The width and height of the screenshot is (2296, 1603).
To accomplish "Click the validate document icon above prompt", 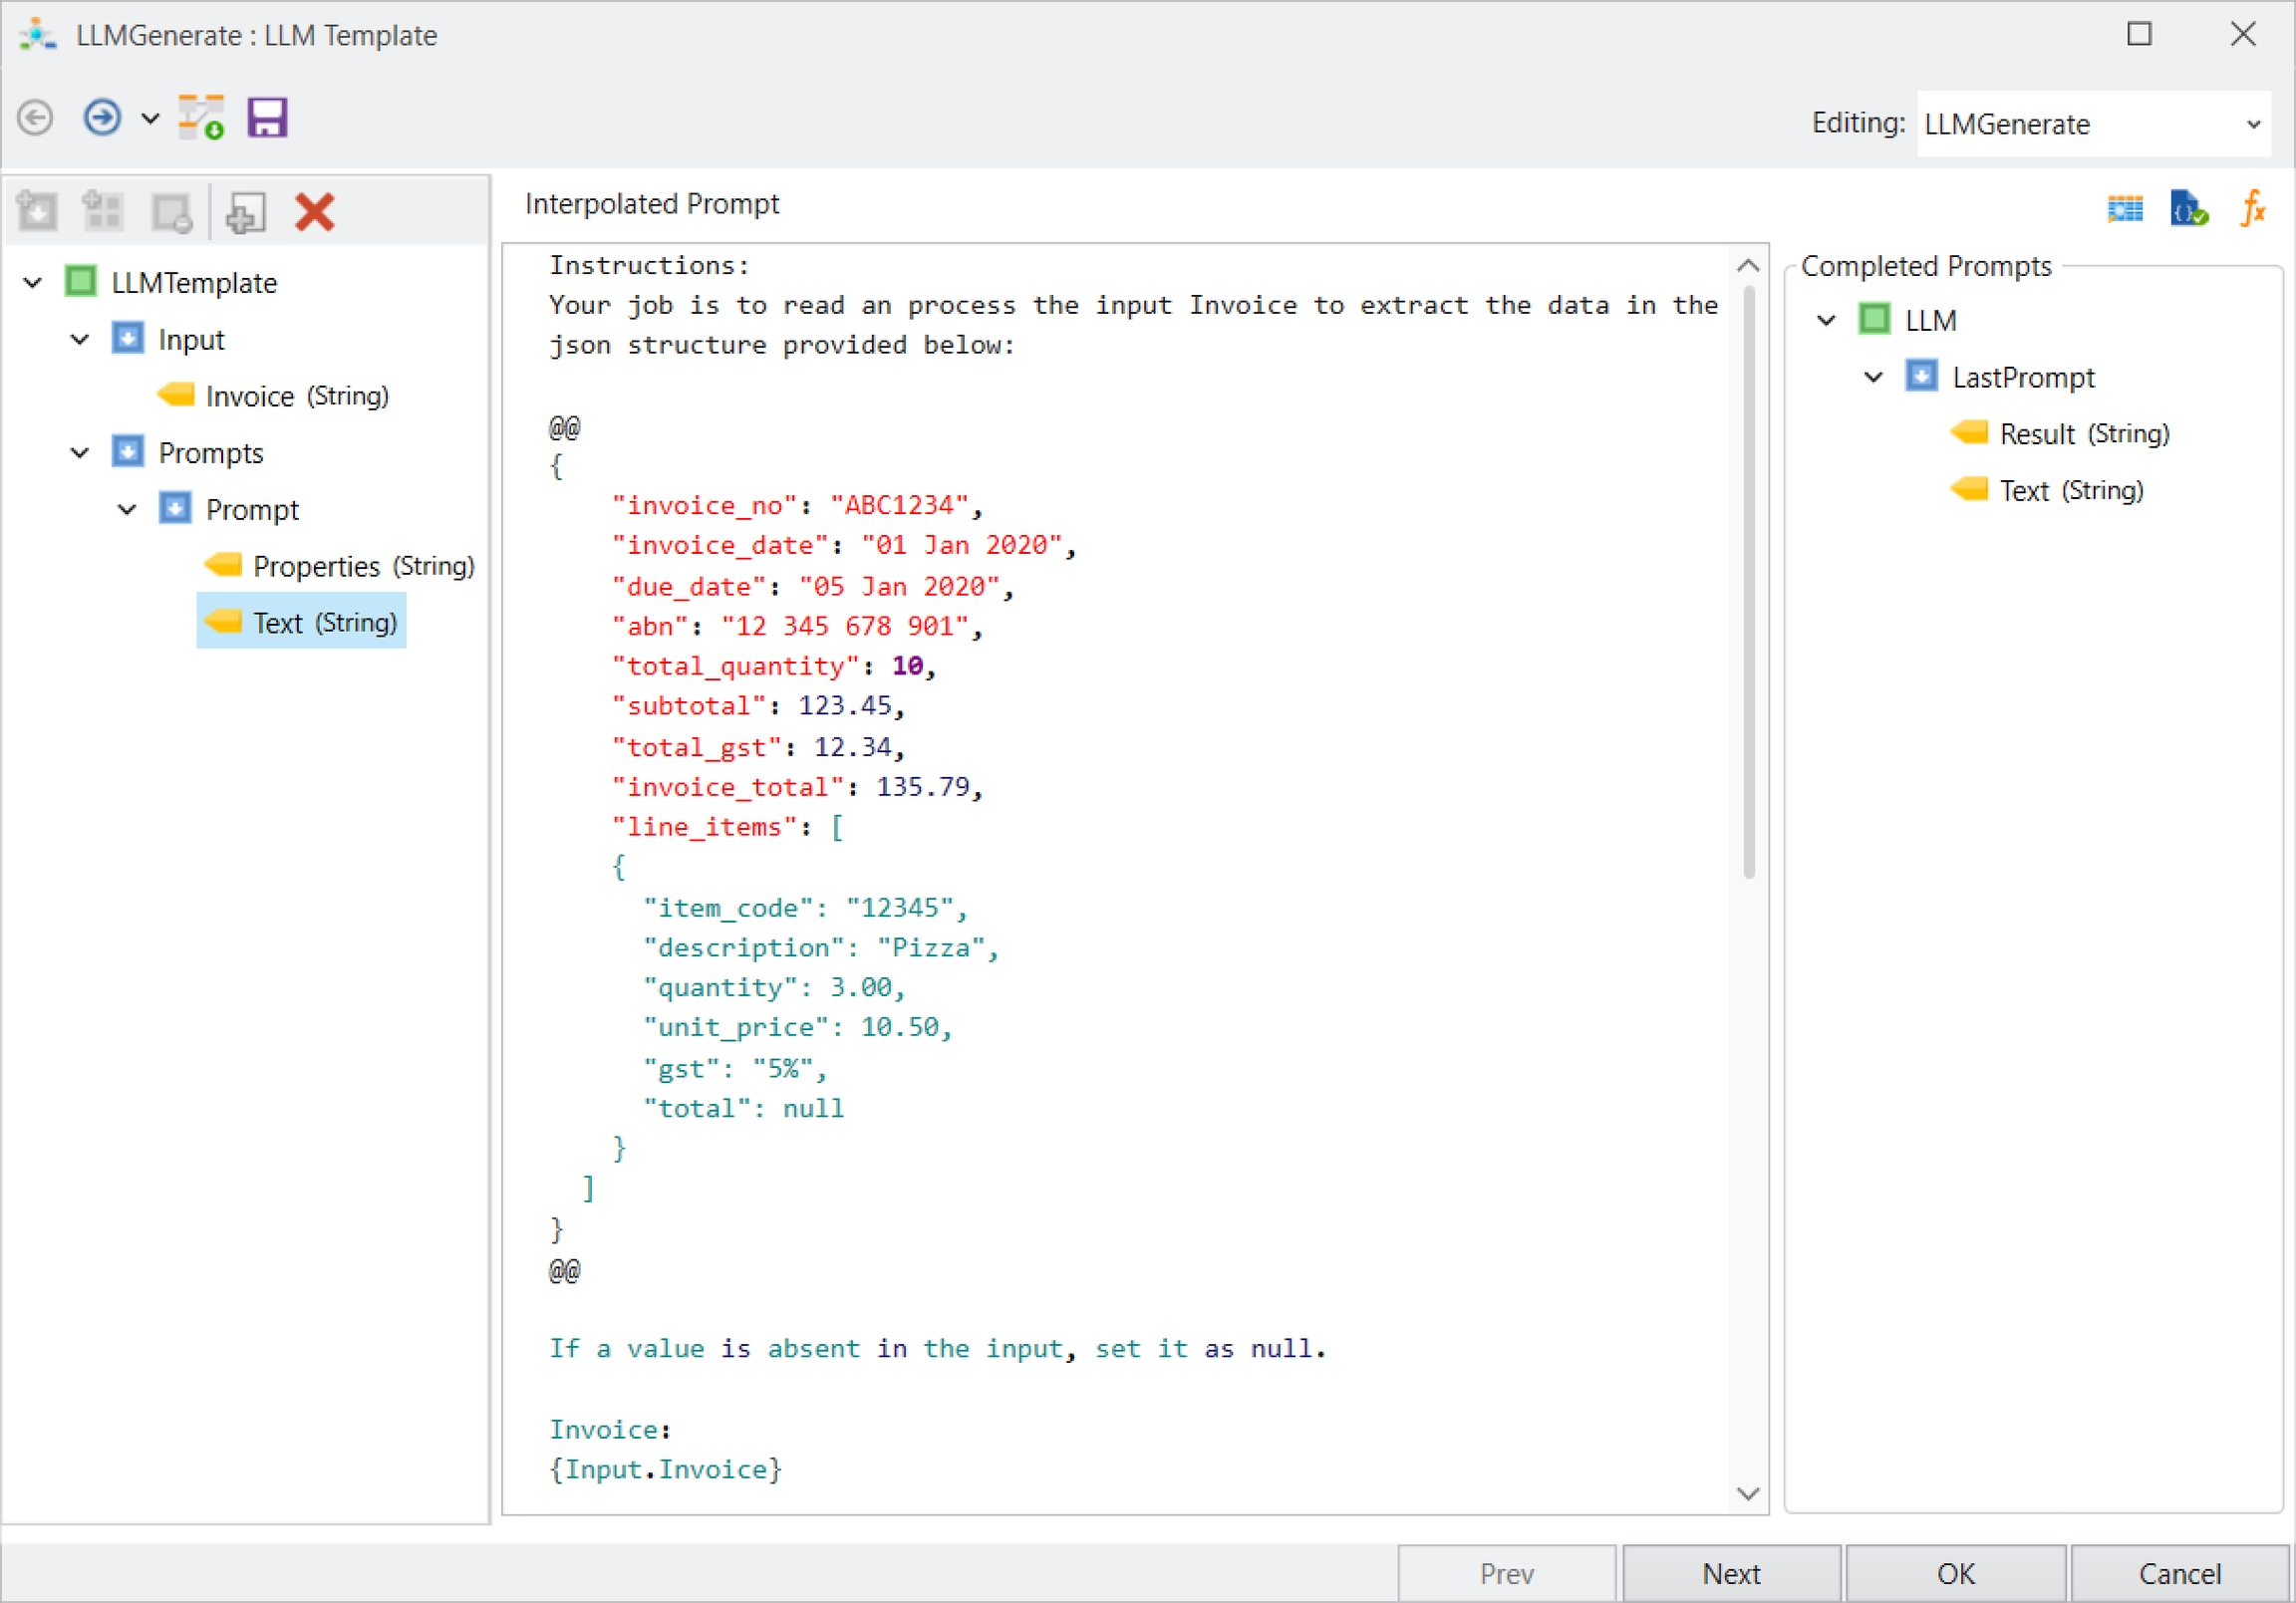I will [2188, 209].
